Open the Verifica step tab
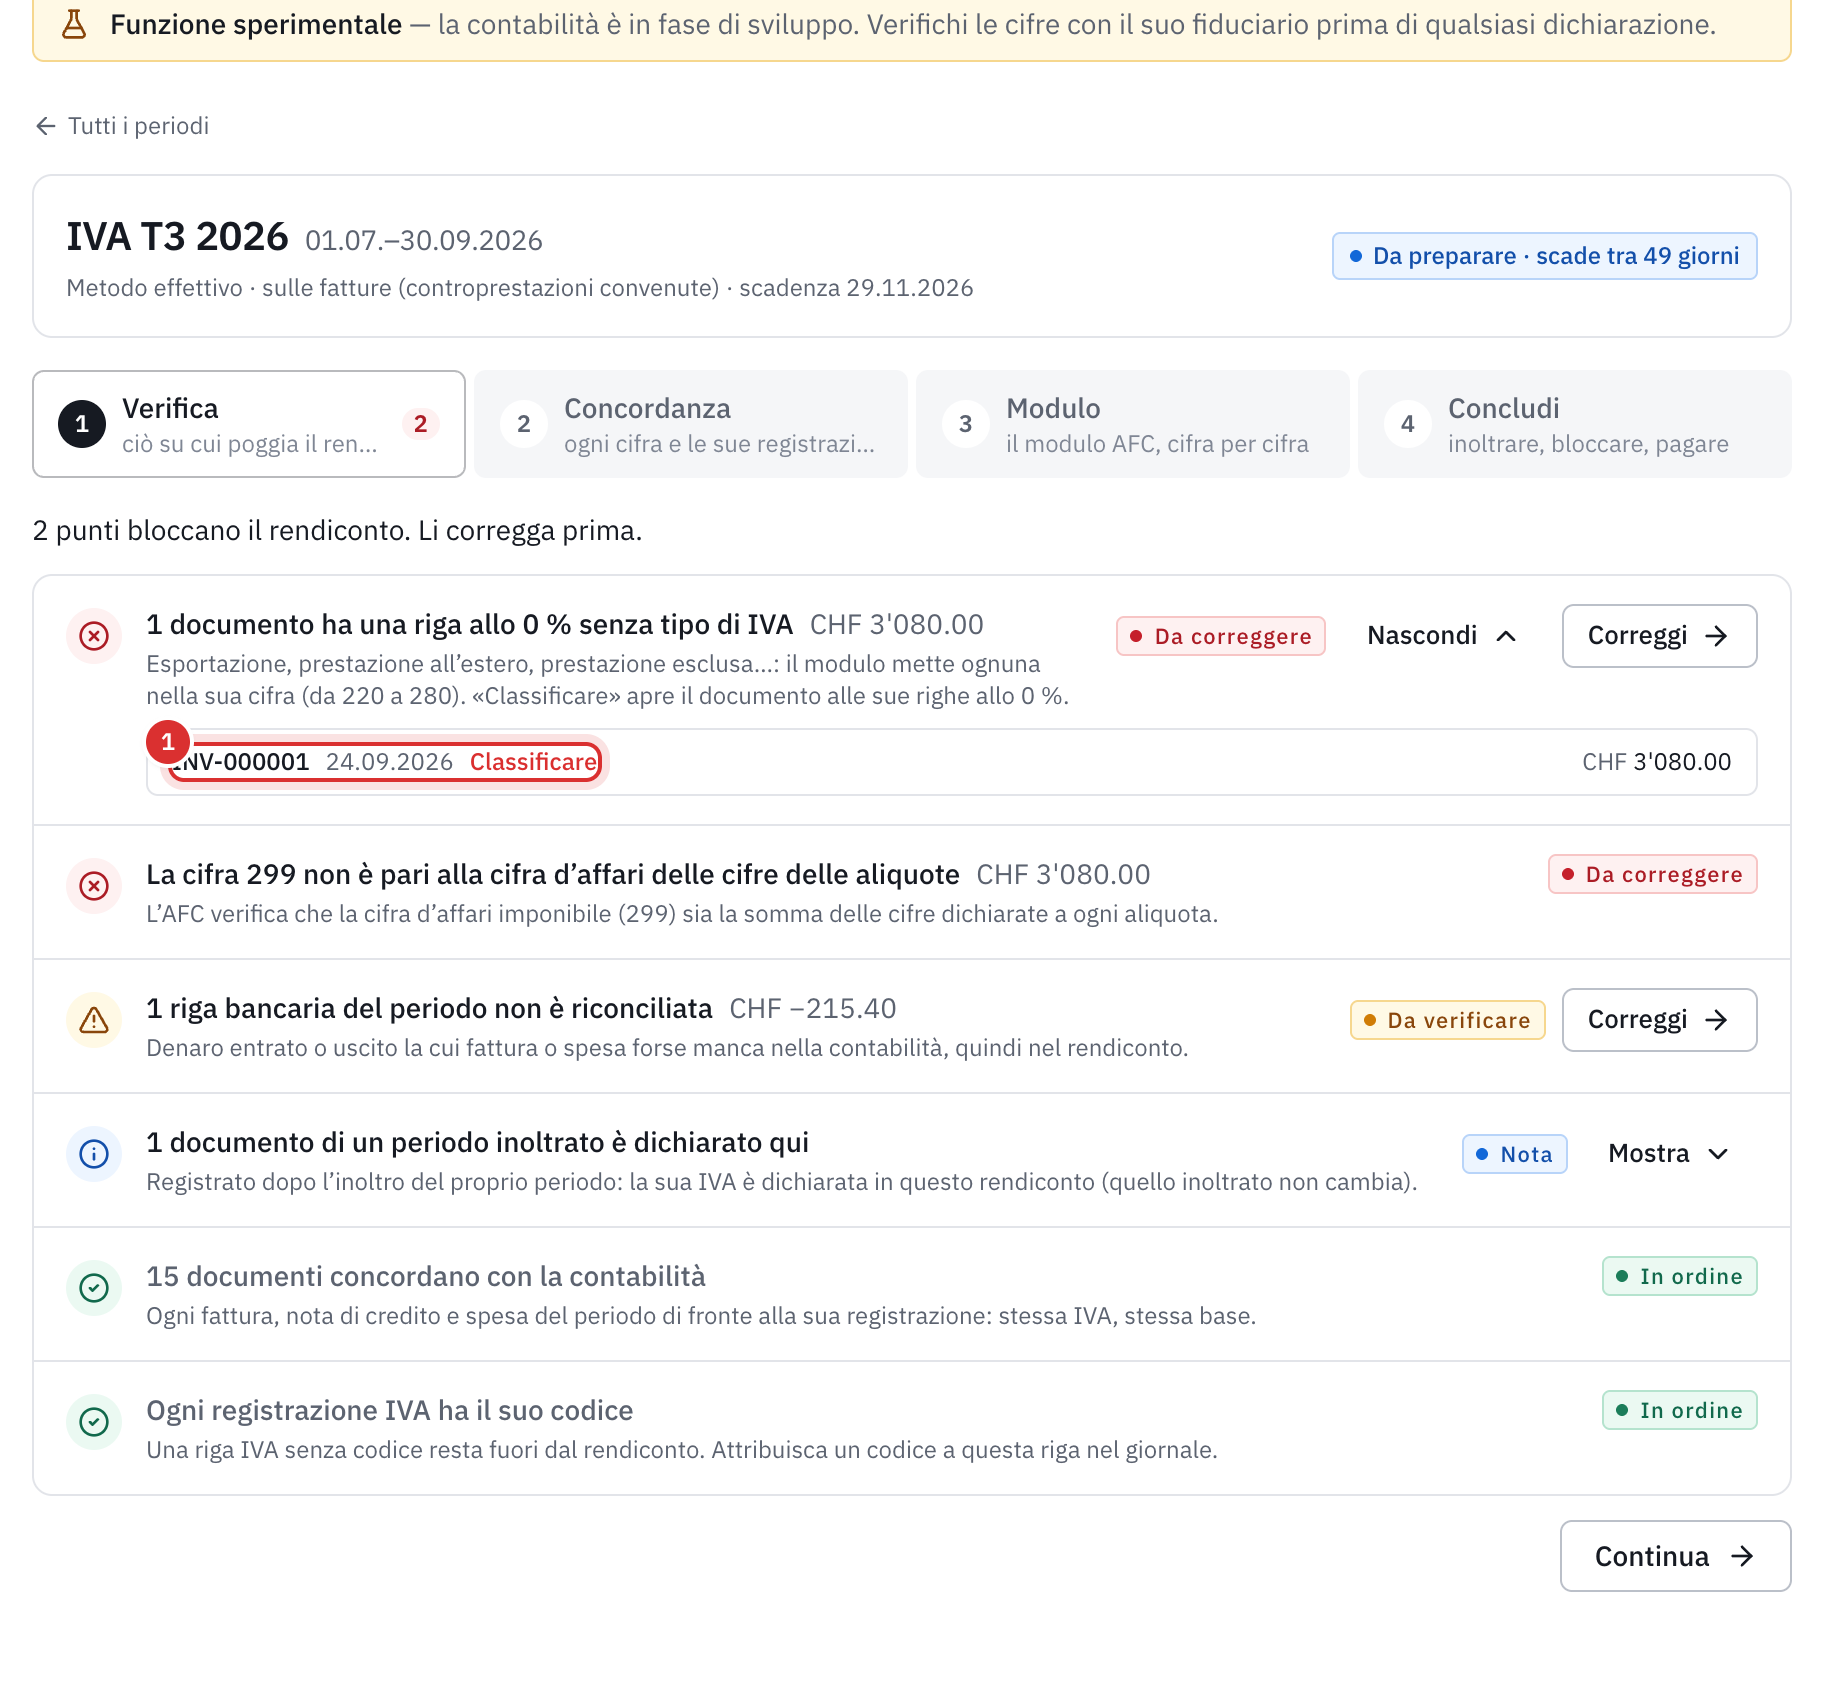This screenshot has width=1824, height=1688. pos(249,424)
